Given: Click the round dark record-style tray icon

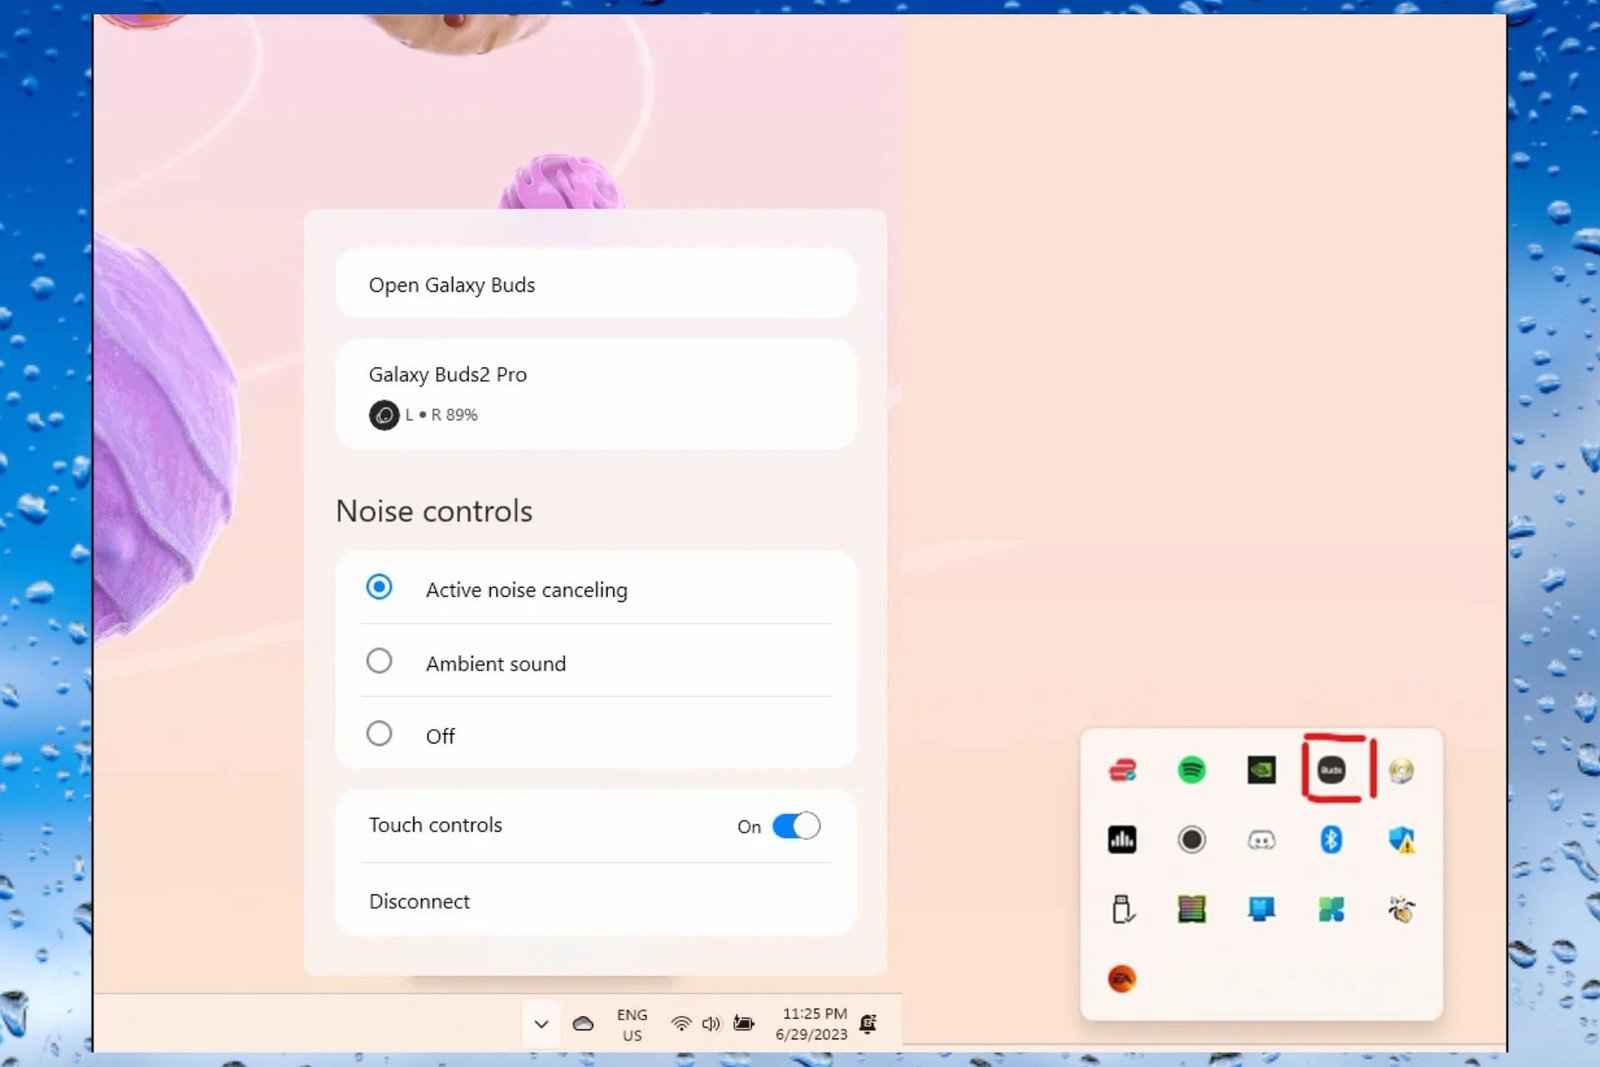Looking at the screenshot, I should tap(1191, 840).
